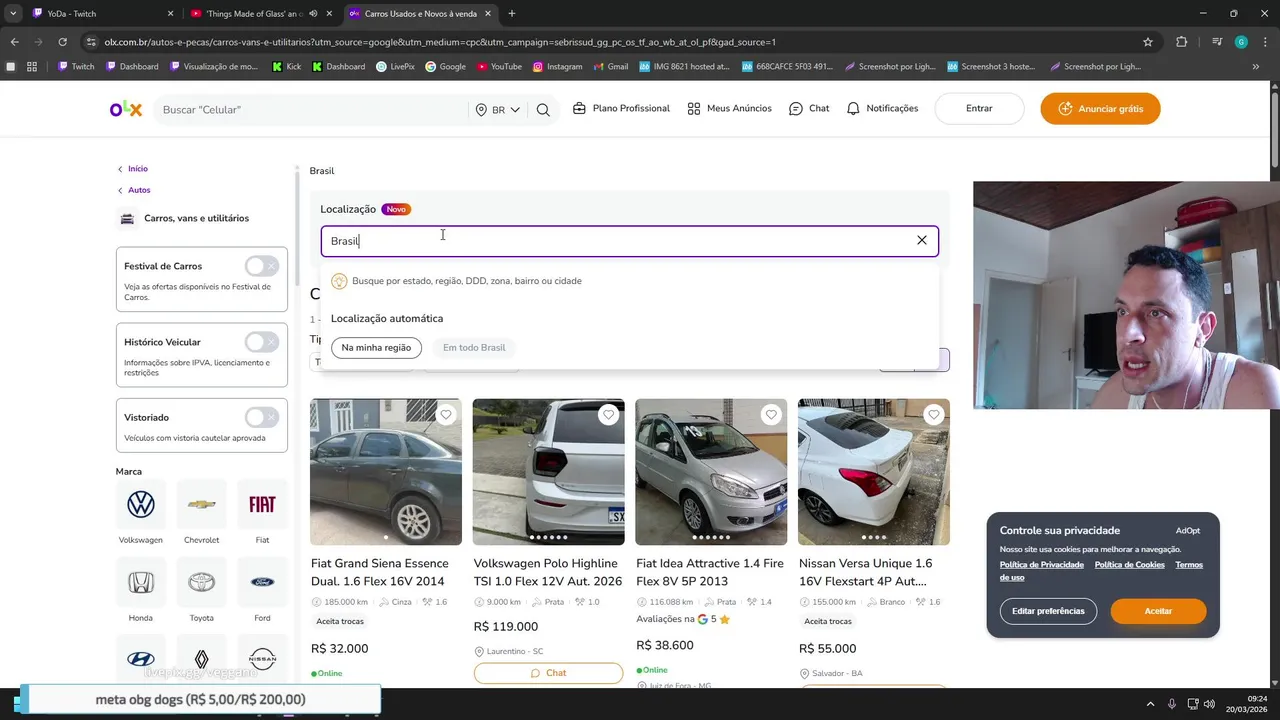
Task: Open Nissan Versa Unique listing title
Action: pyautogui.click(x=866, y=572)
